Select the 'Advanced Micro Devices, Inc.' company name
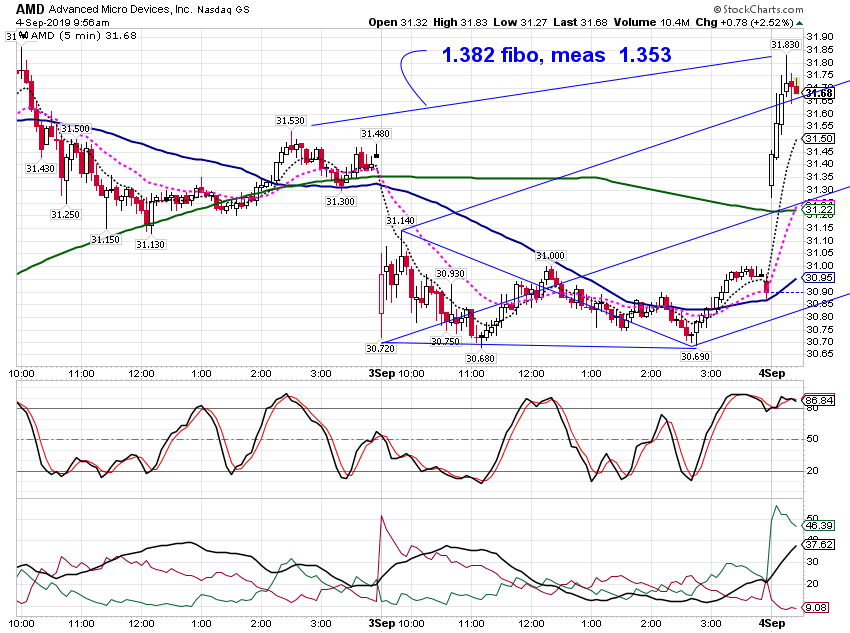 [x=120, y=9]
